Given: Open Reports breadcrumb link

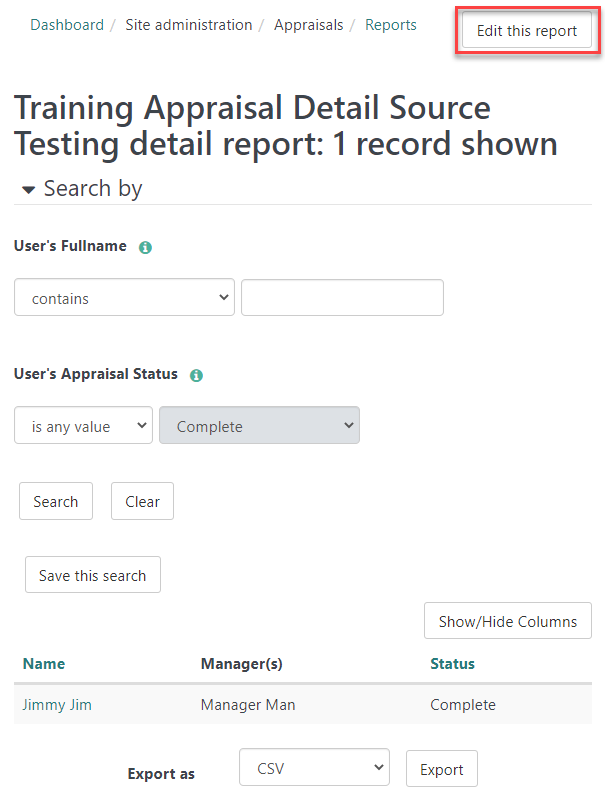Looking at the screenshot, I should click(390, 25).
